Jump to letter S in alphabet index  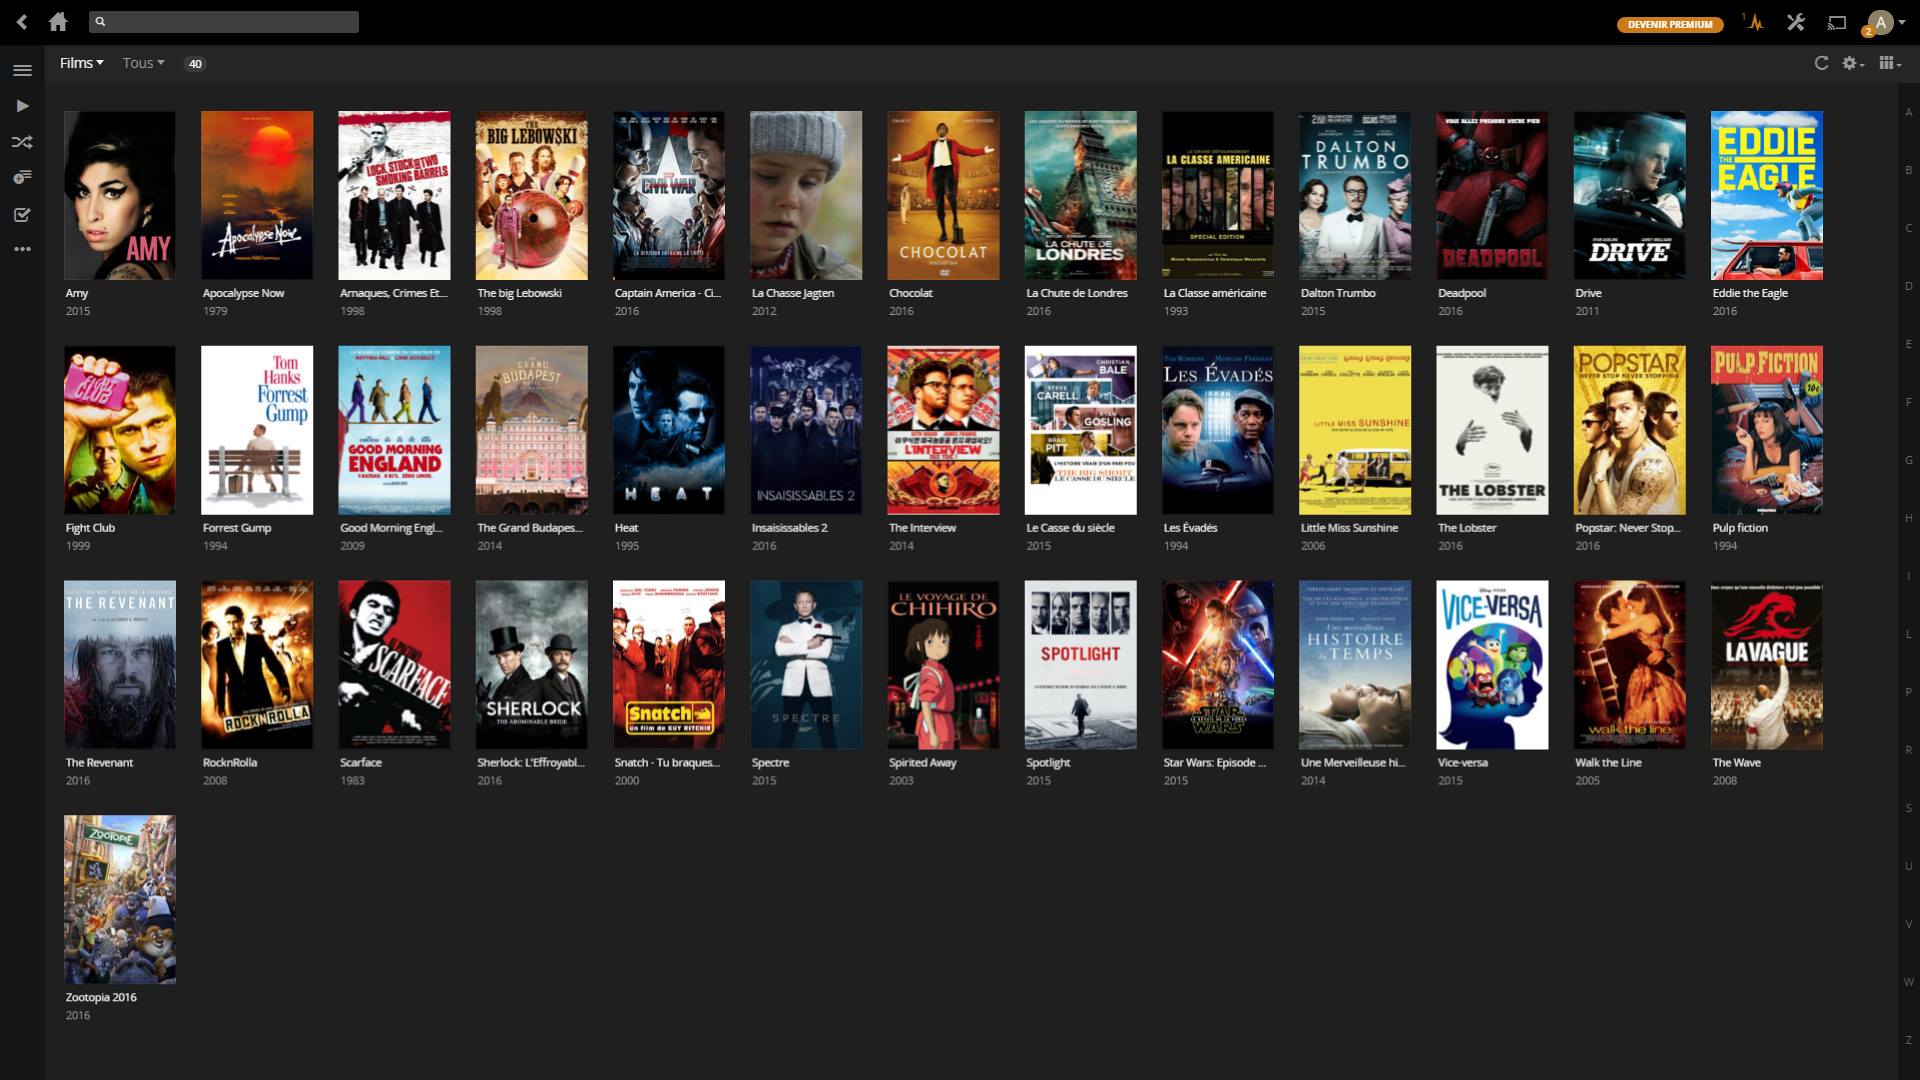tap(1908, 808)
